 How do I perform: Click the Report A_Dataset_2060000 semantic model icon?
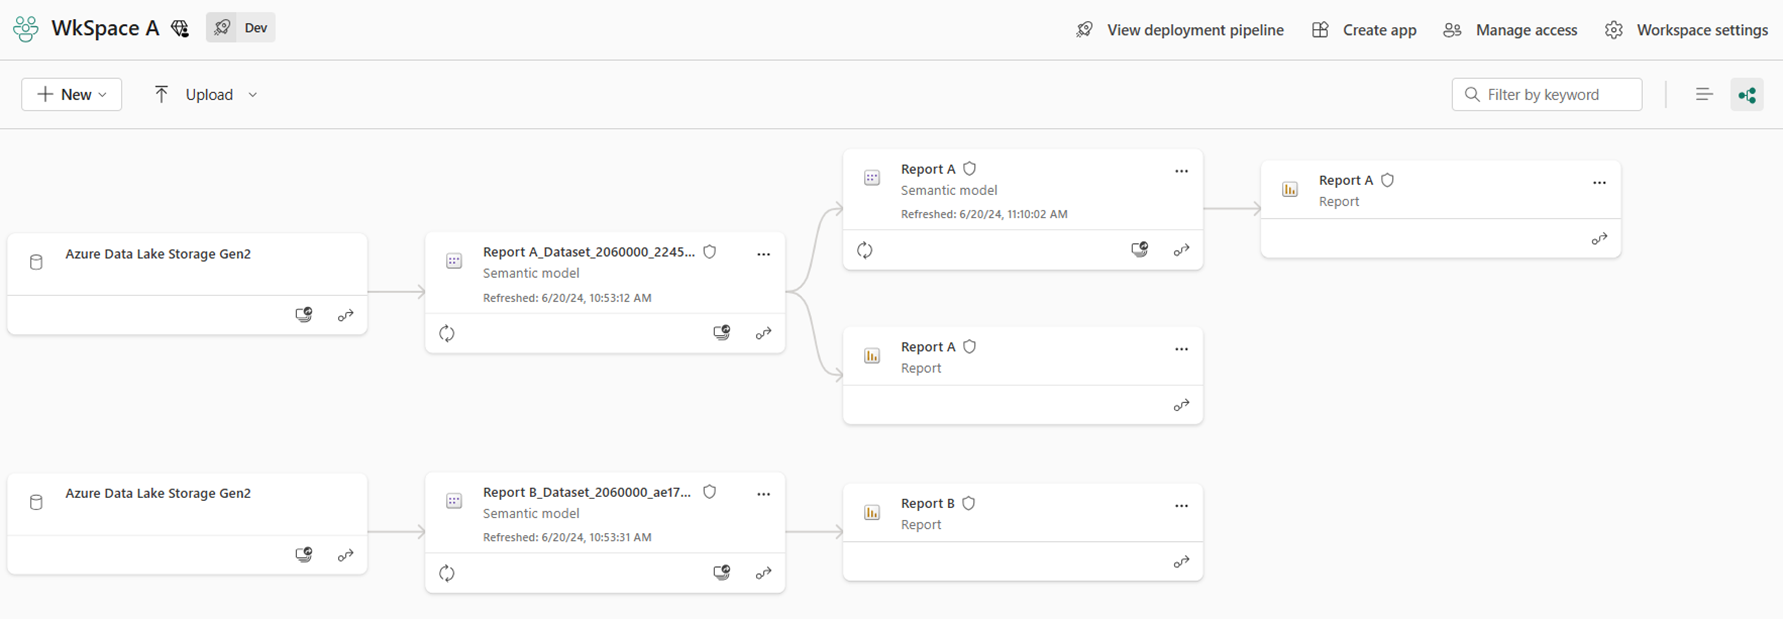[x=454, y=261]
